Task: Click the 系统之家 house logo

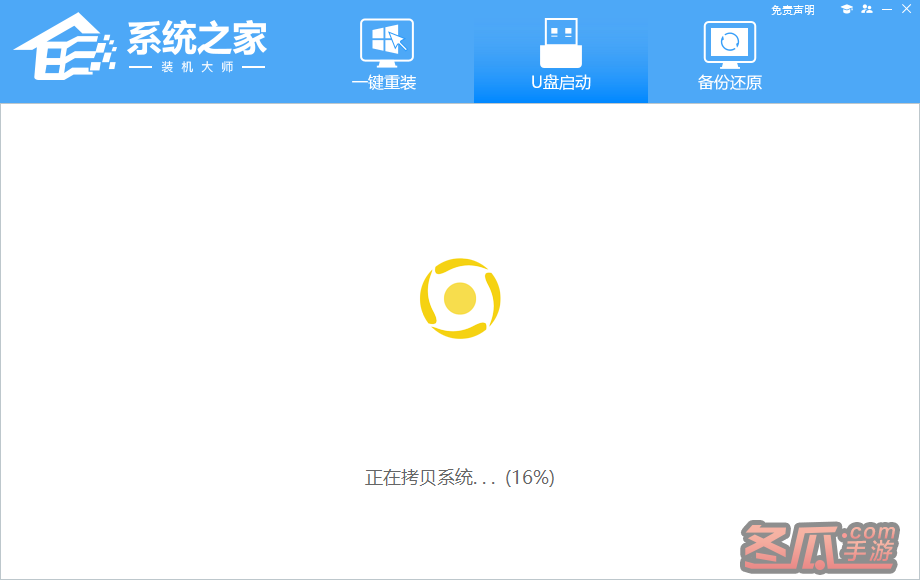Action: point(65,47)
